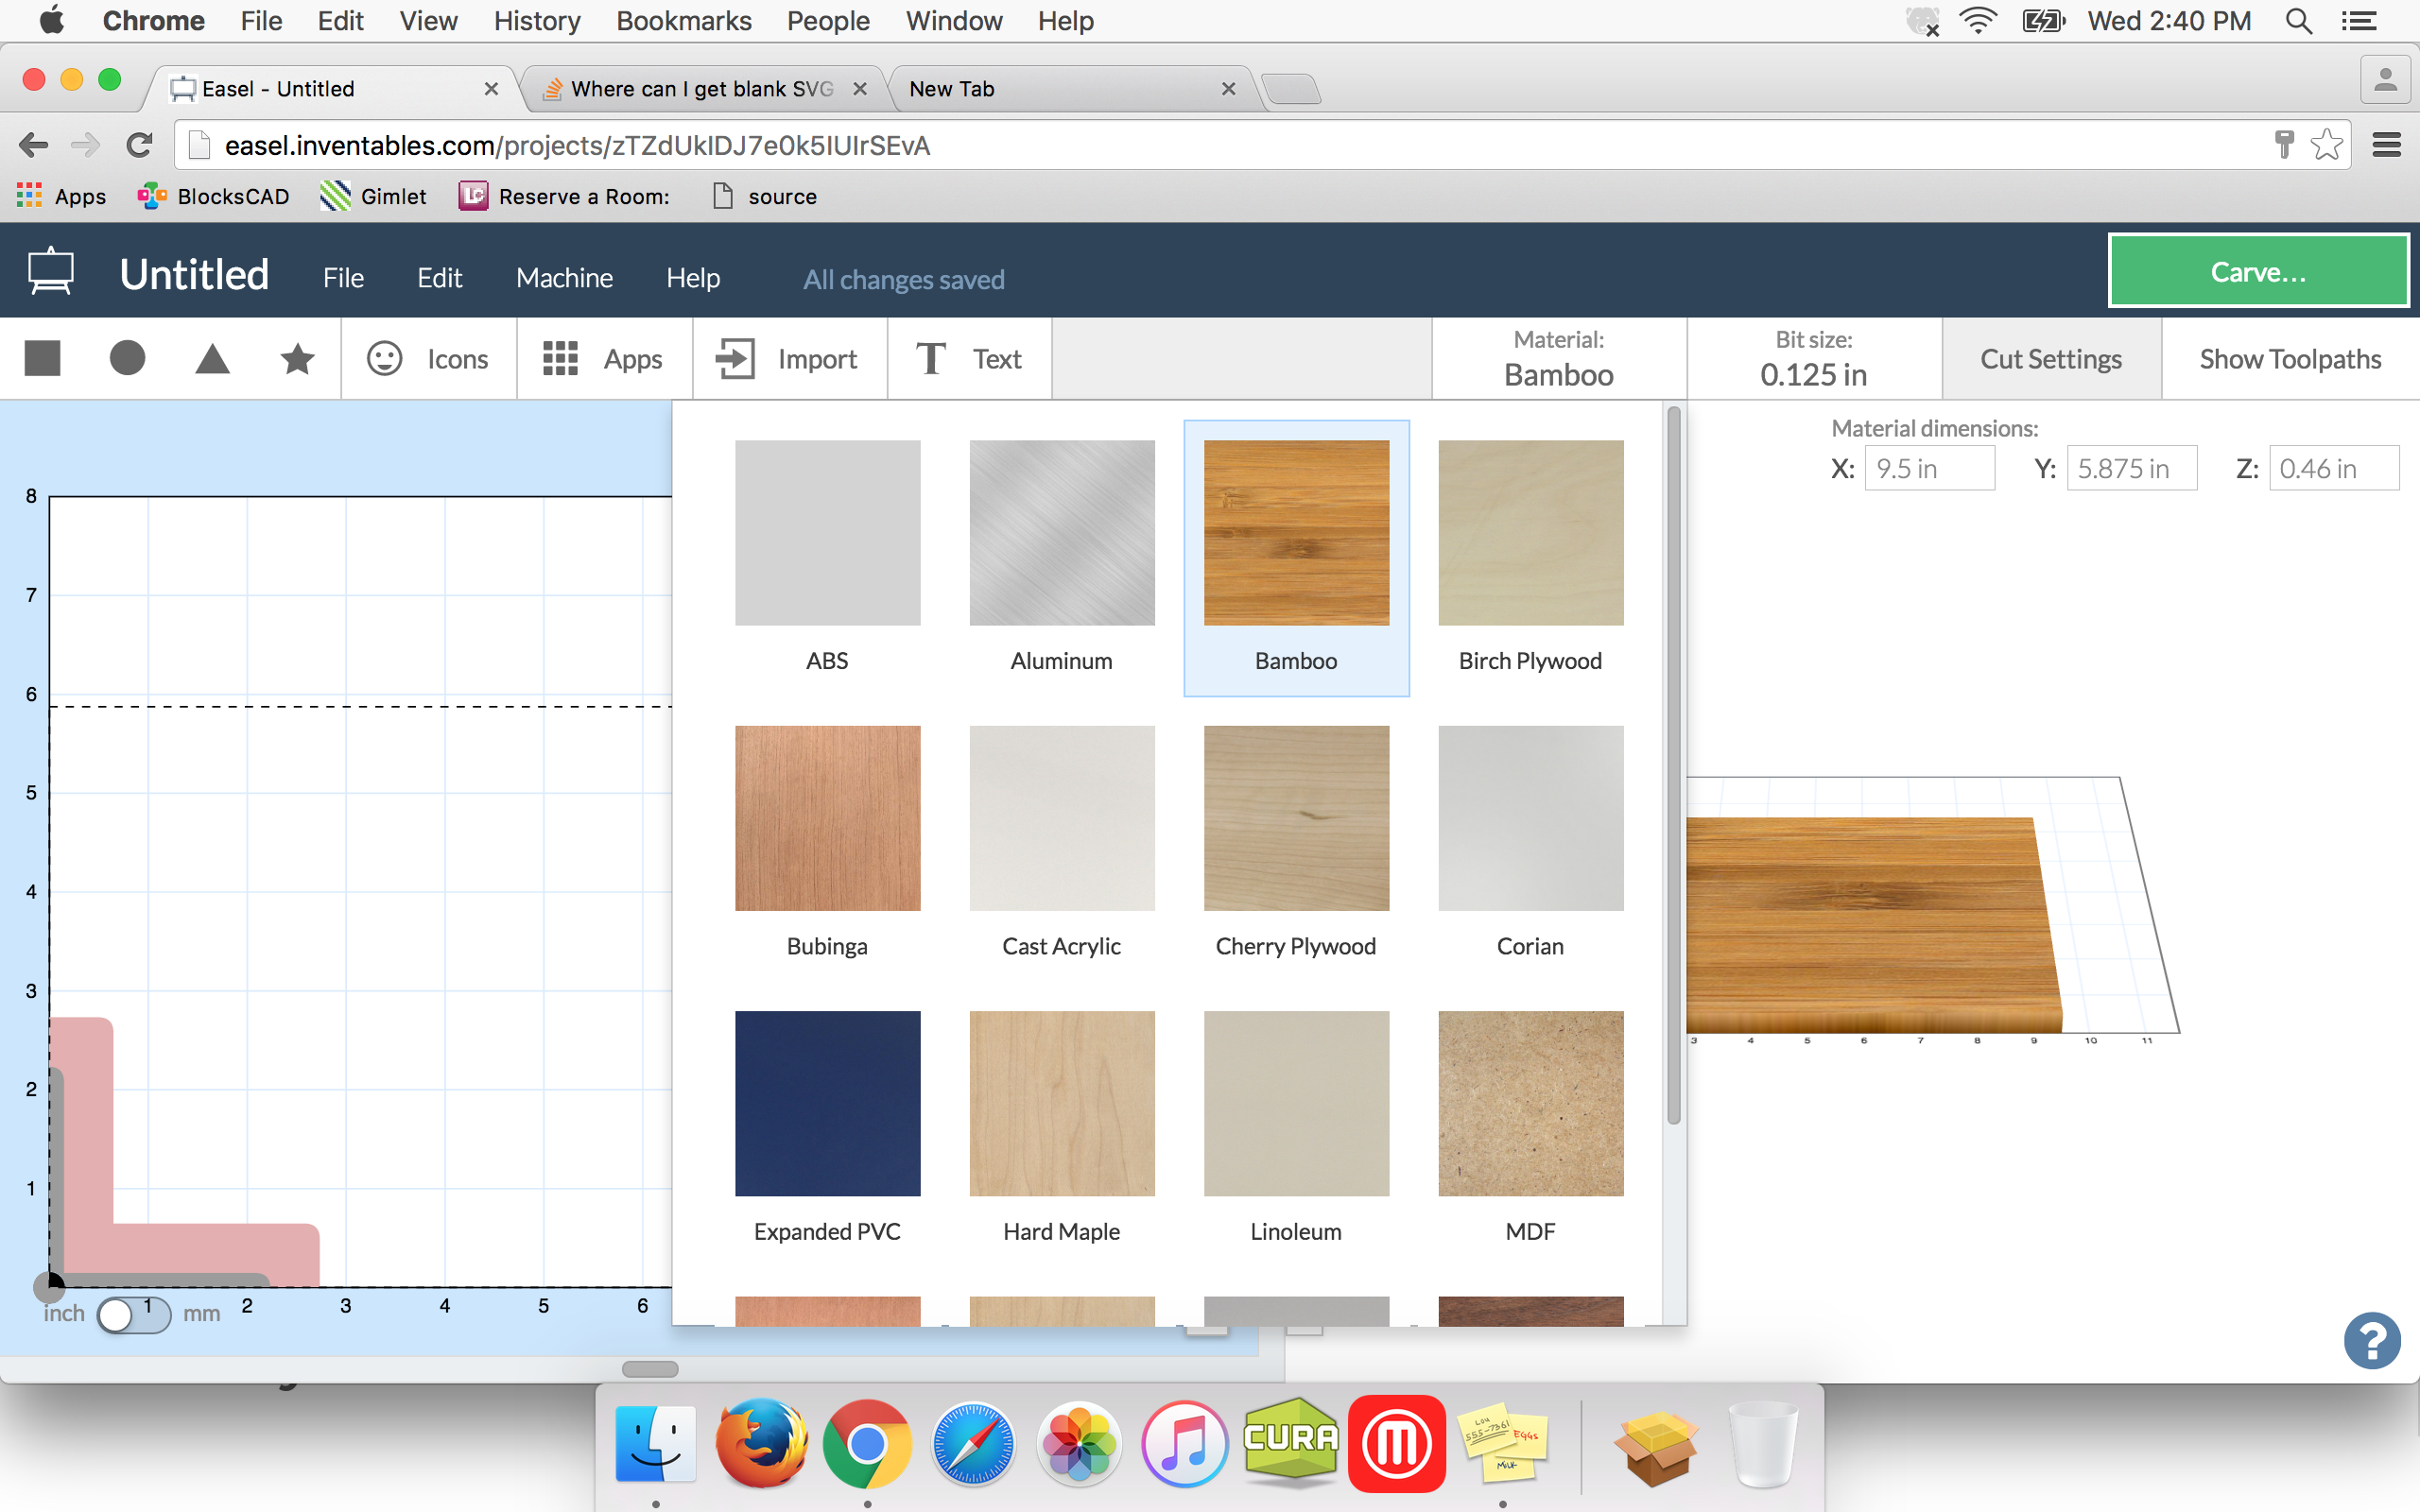Viewport: 2420px width, 1512px height.
Task: Select the Triangle shape tool
Action: pyautogui.click(x=213, y=359)
